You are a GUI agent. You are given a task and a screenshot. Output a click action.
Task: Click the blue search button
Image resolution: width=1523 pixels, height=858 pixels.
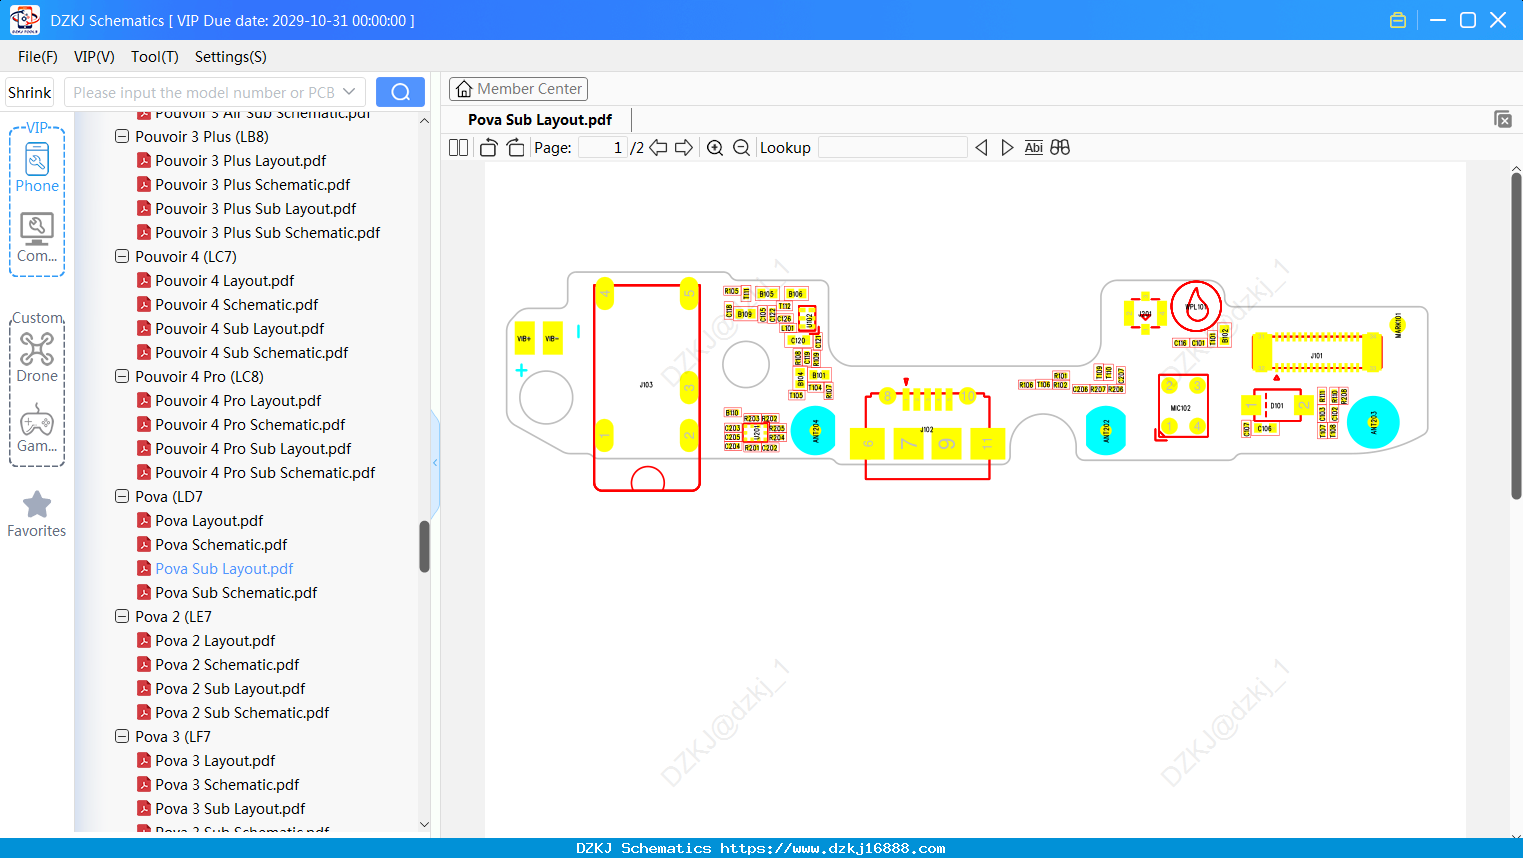click(400, 92)
